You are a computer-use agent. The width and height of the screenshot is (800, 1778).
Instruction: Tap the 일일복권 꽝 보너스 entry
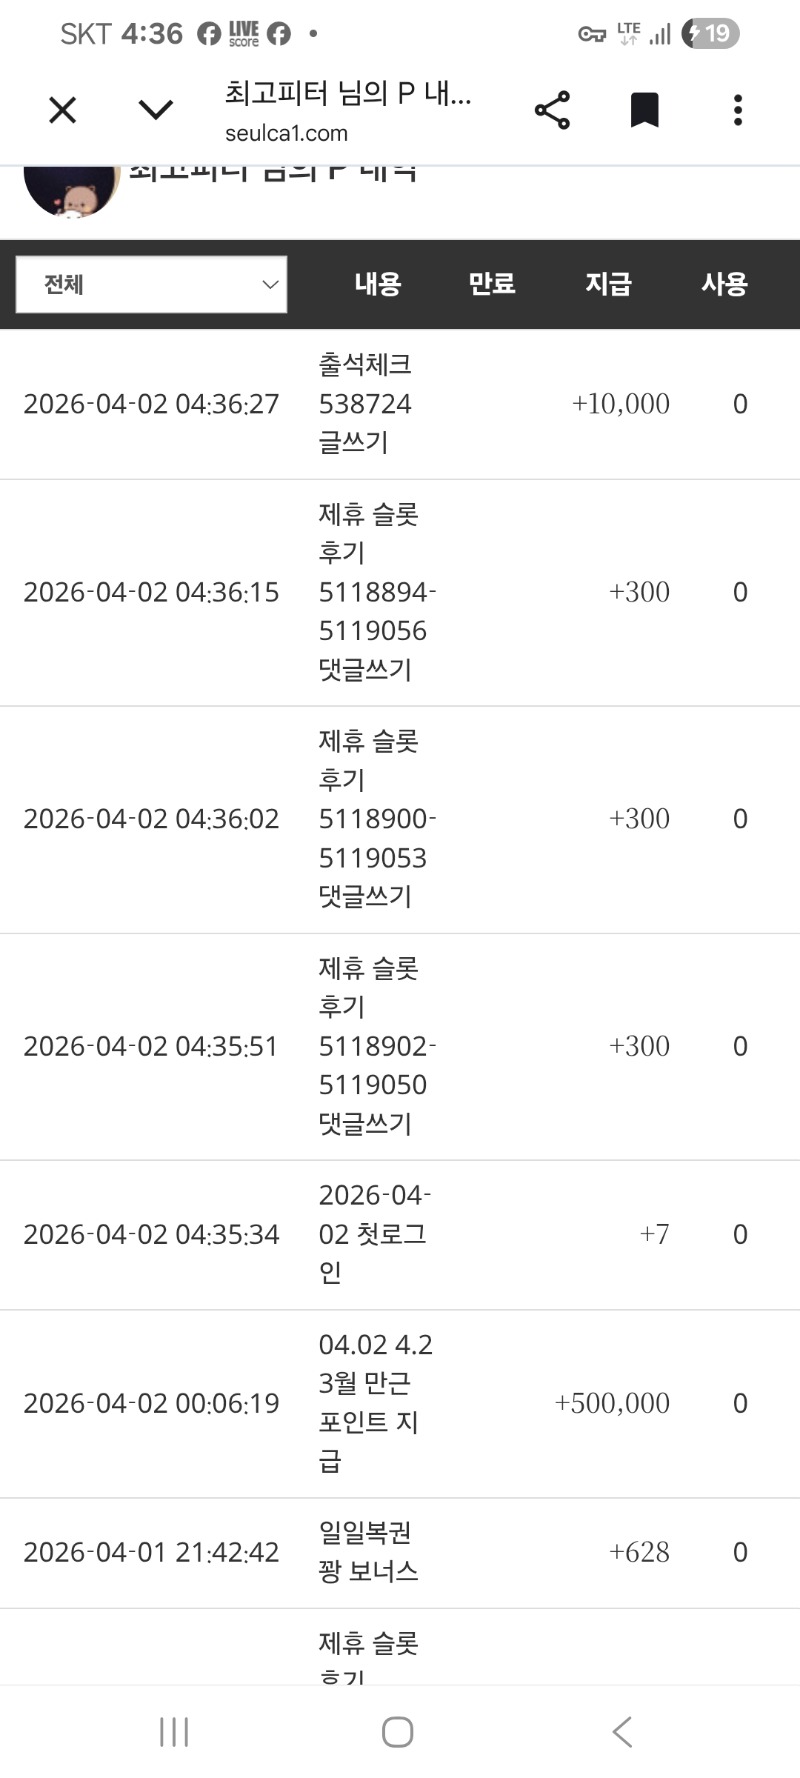pyautogui.click(x=368, y=1552)
